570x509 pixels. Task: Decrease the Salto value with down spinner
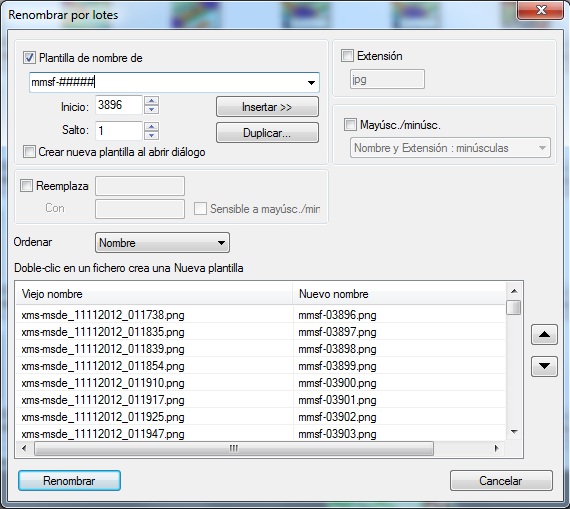tap(152, 135)
